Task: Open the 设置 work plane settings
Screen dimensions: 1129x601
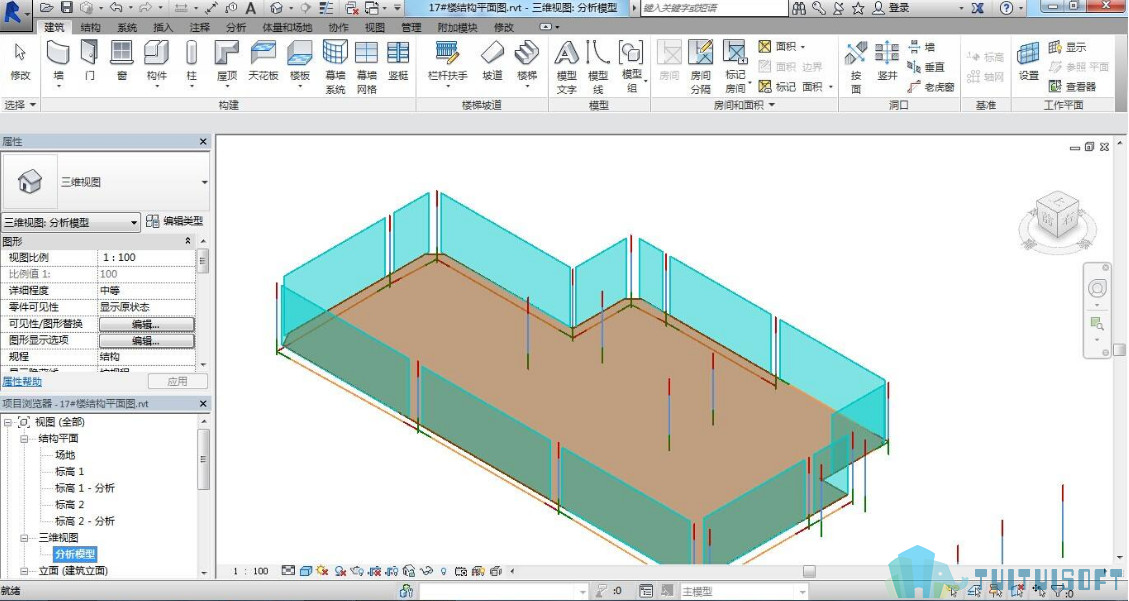Action: [x=1028, y=60]
